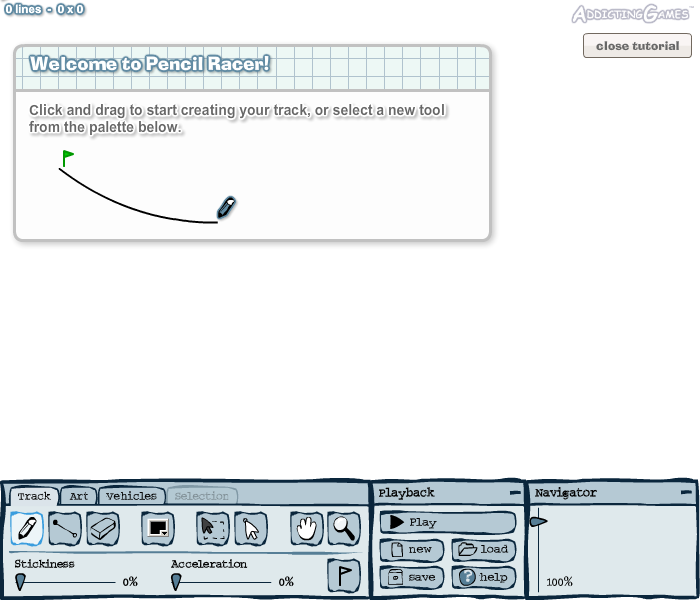Open a saved track with load button
This screenshot has height=600, width=700.
click(x=484, y=550)
